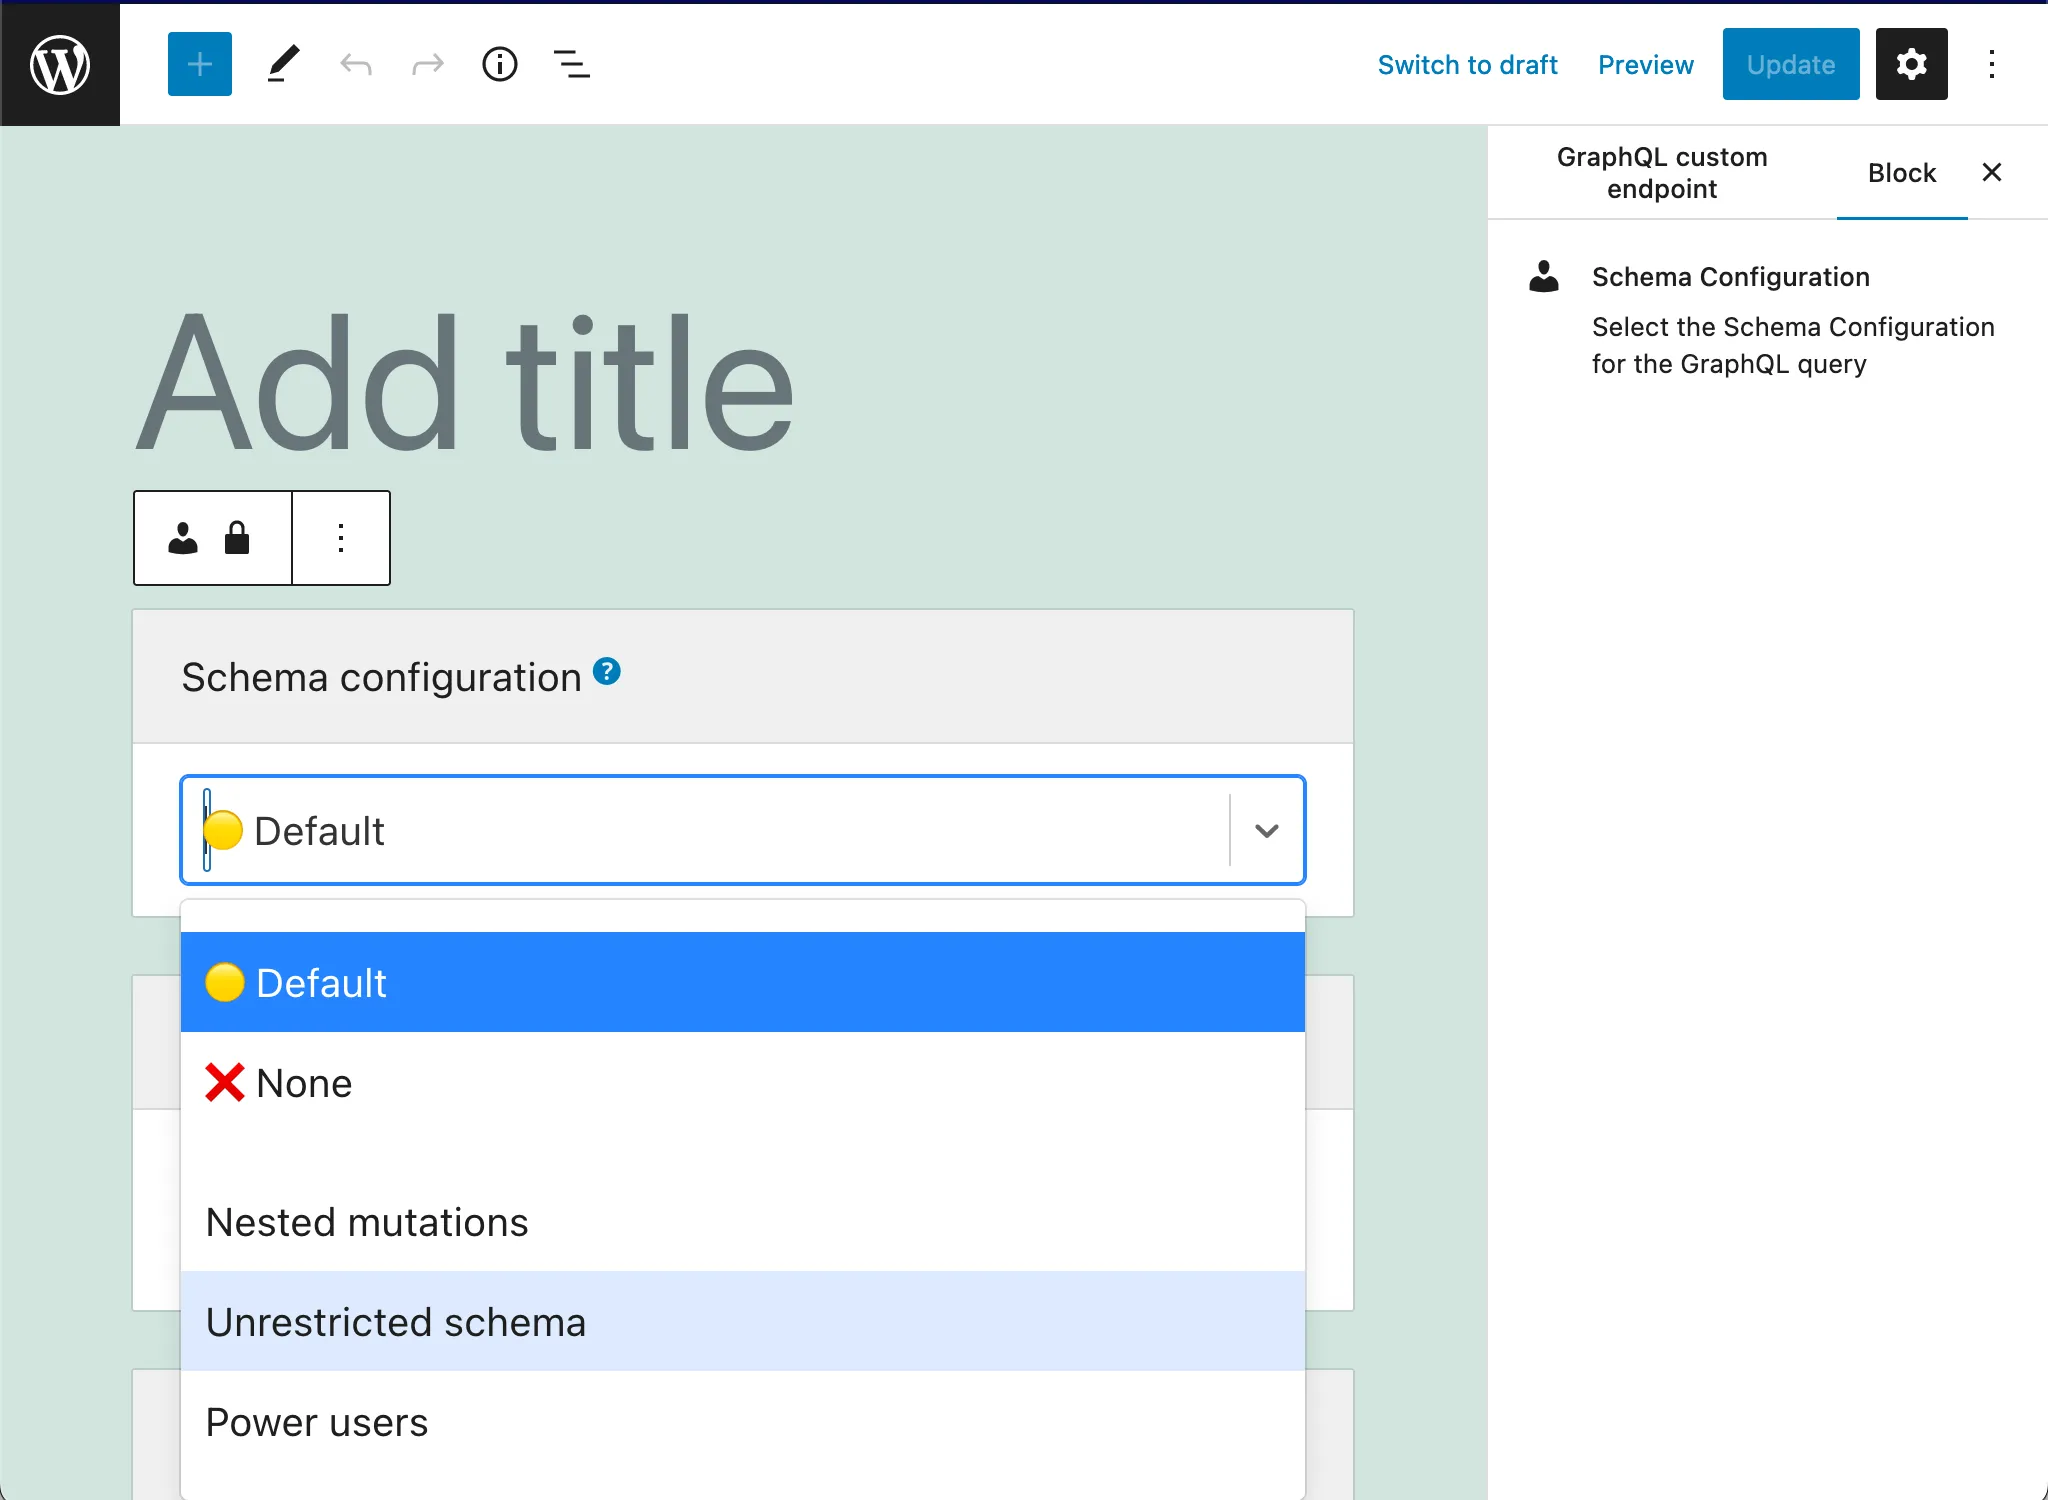Click the Undo arrow icon
Image resolution: width=2048 pixels, height=1500 pixels.
coord(355,64)
